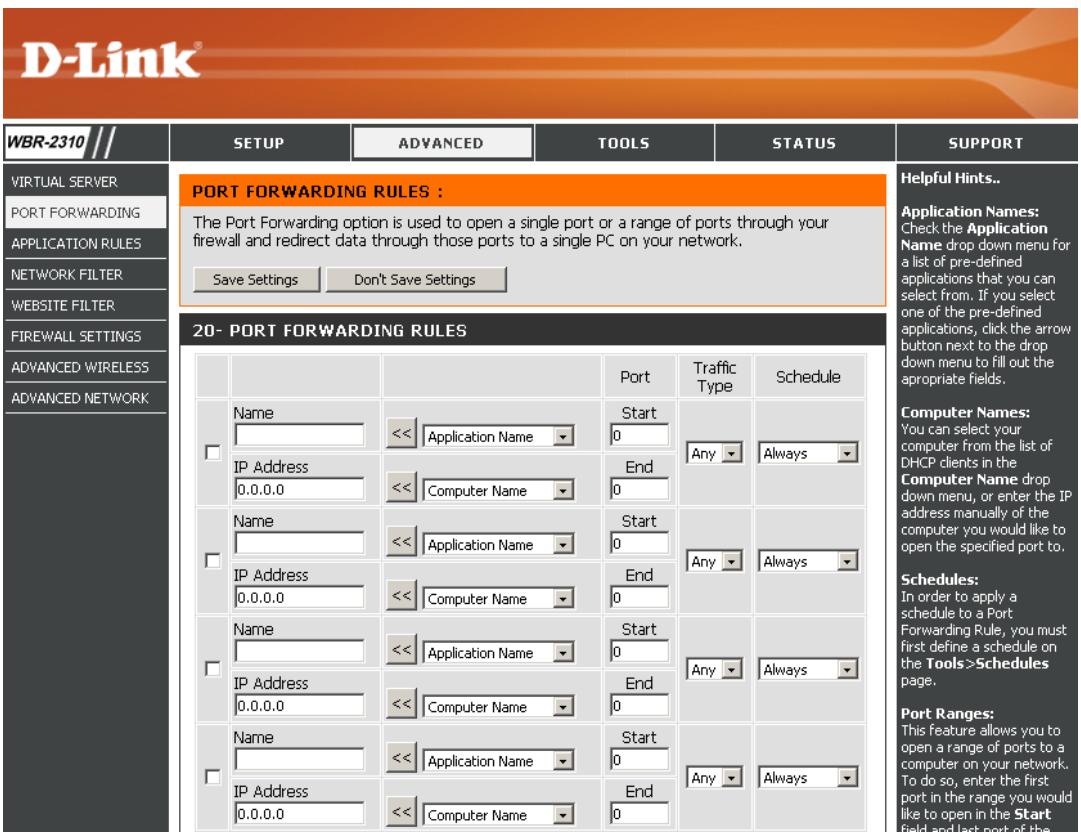Enable the third port forwarding rule checkbox
Image resolution: width=1081 pixels, height=835 pixels.
point(213,669)
